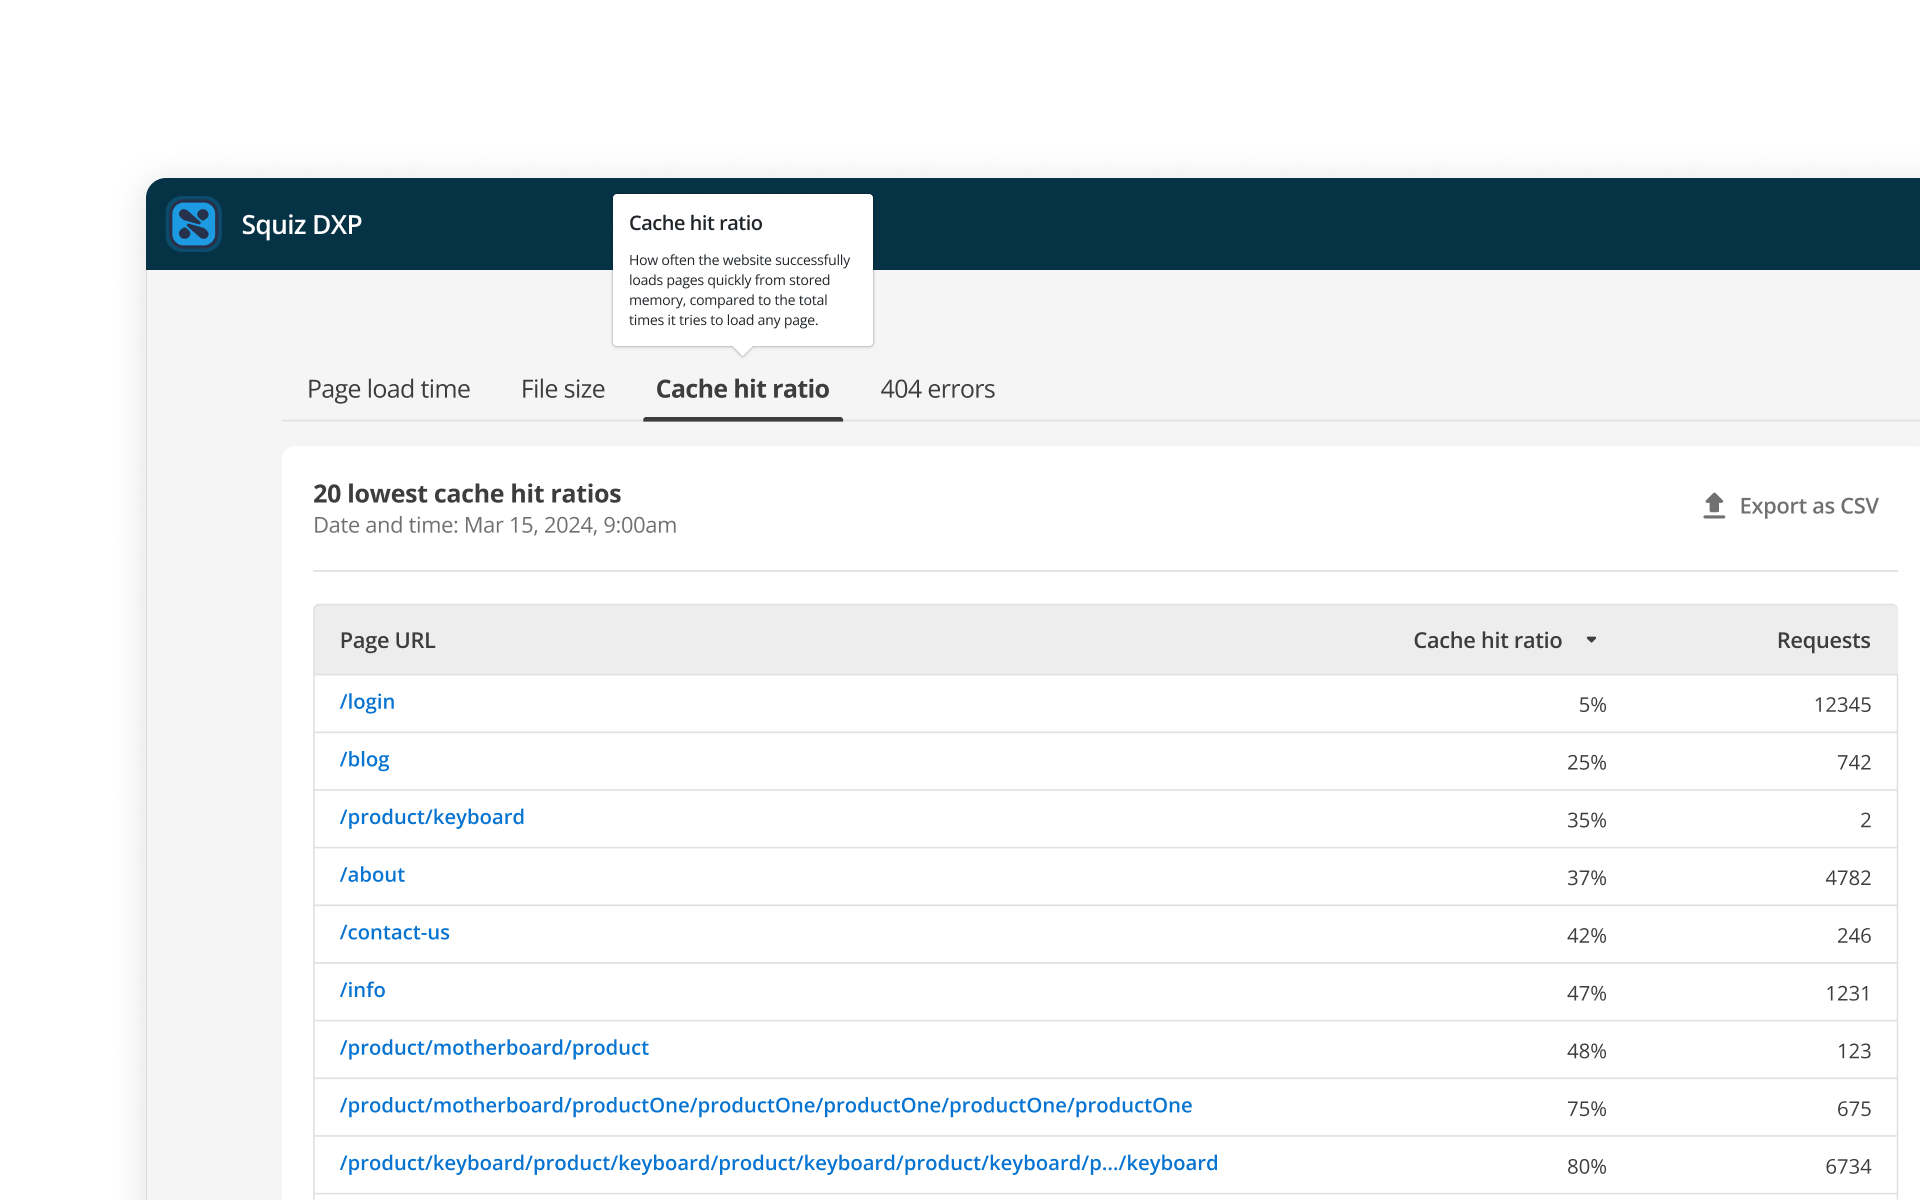Click the Squiz DXP logo icon
Viewport: 1920px width, 1200px height.
pos(194,224)
